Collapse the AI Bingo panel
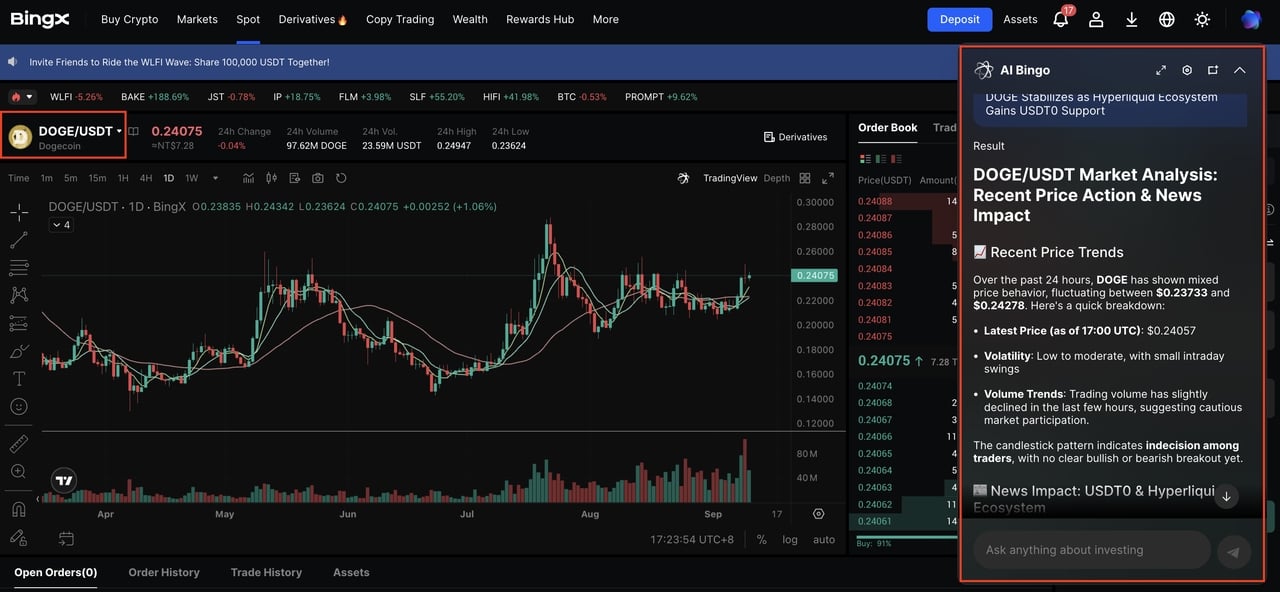The width and height of the screenshot is (1280, 592). [1240, 70]
